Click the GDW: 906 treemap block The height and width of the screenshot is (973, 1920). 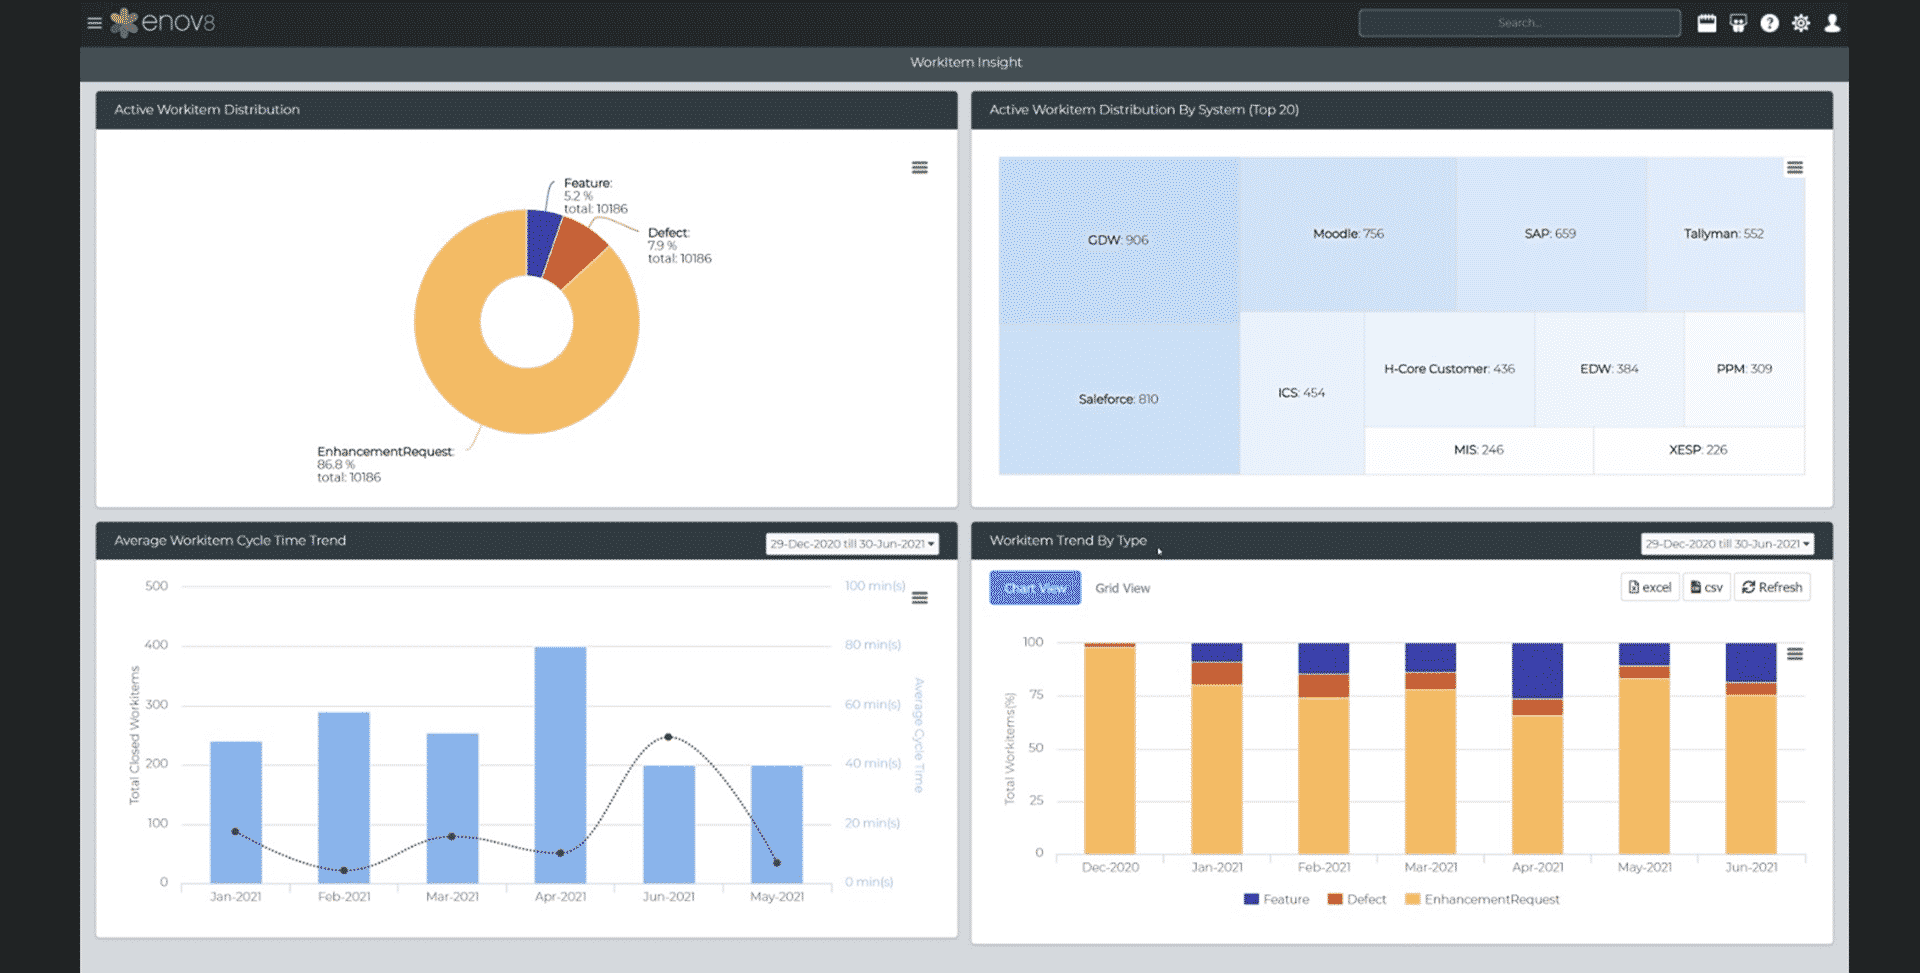pos(1117,239)
